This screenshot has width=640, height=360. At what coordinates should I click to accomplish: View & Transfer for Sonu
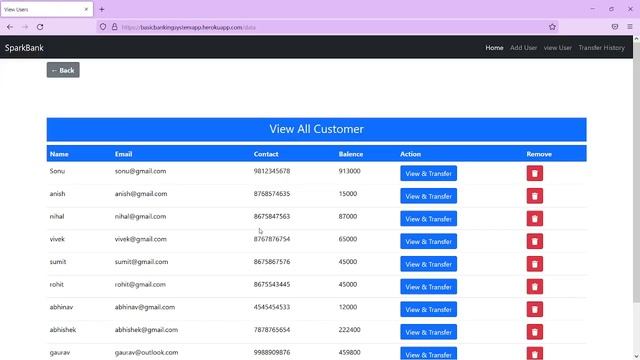[429, 173]
